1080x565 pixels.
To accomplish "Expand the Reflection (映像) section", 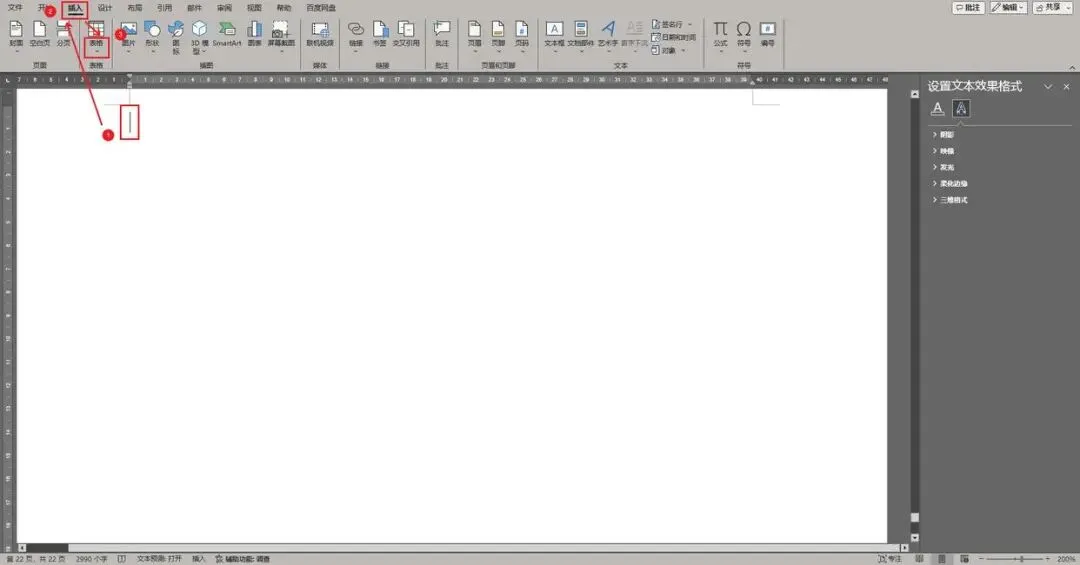I will [943, 151].
